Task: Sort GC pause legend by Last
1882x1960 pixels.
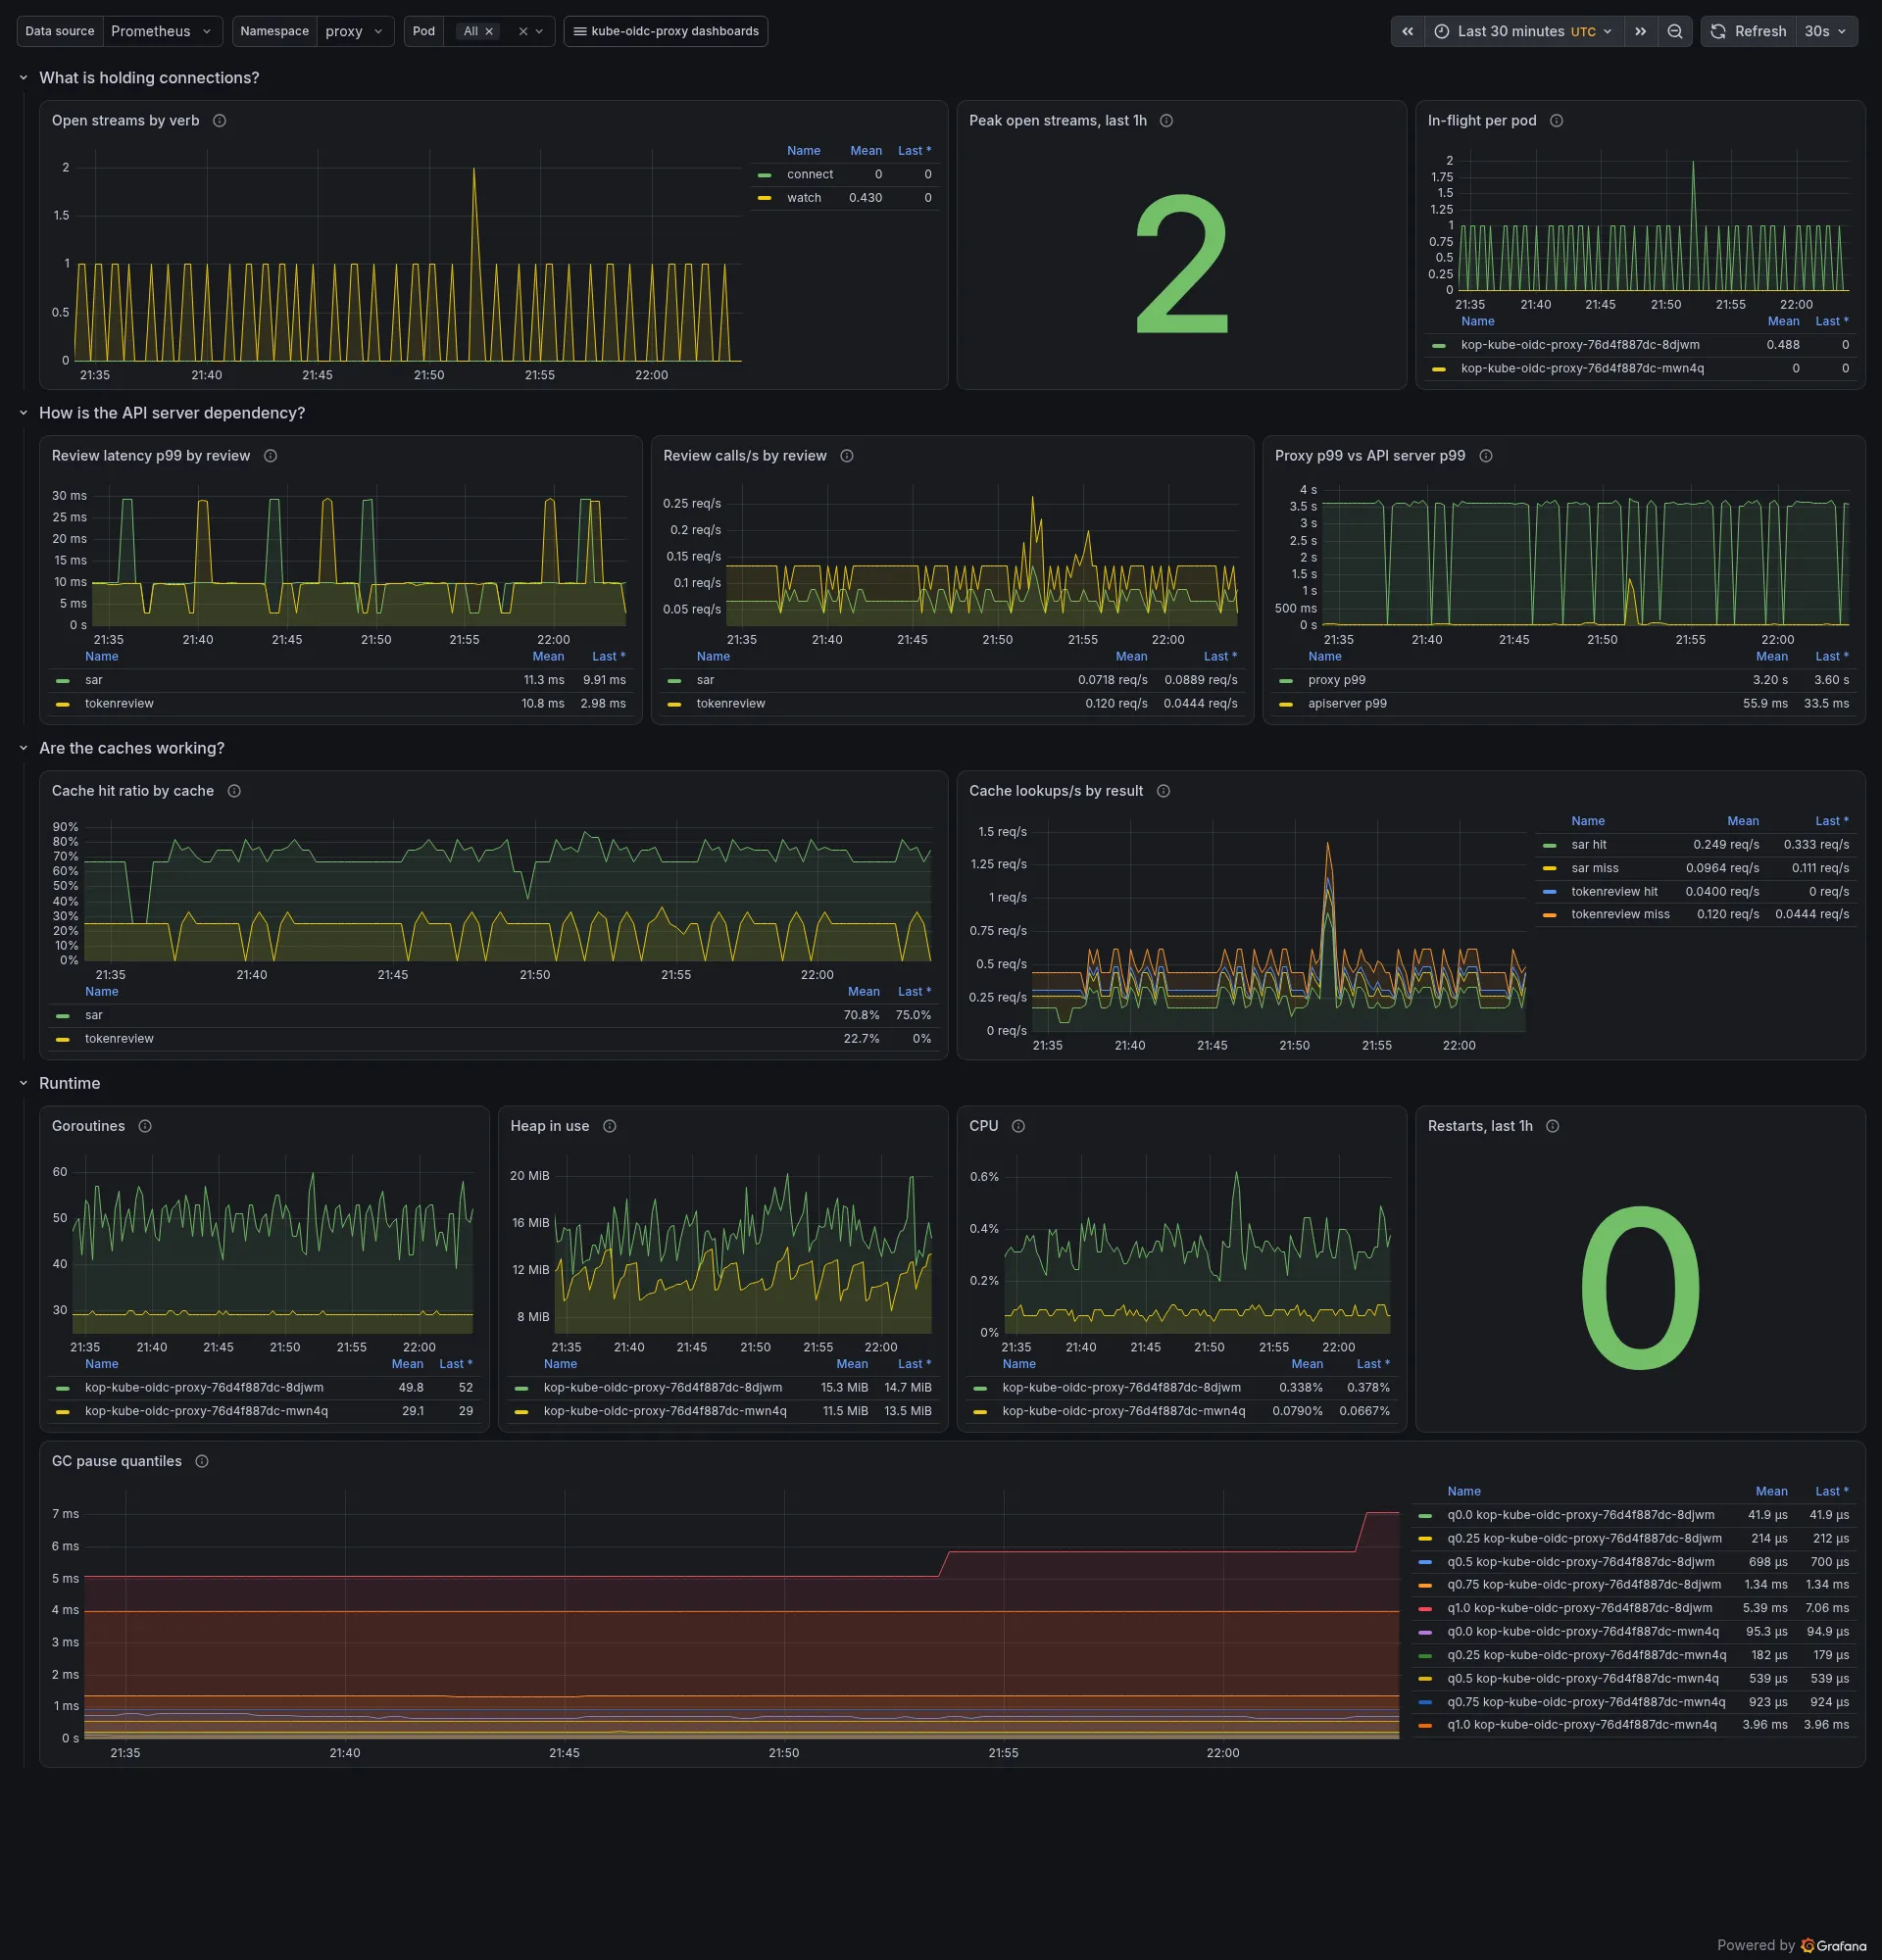Action: tap(1832, 1491)
